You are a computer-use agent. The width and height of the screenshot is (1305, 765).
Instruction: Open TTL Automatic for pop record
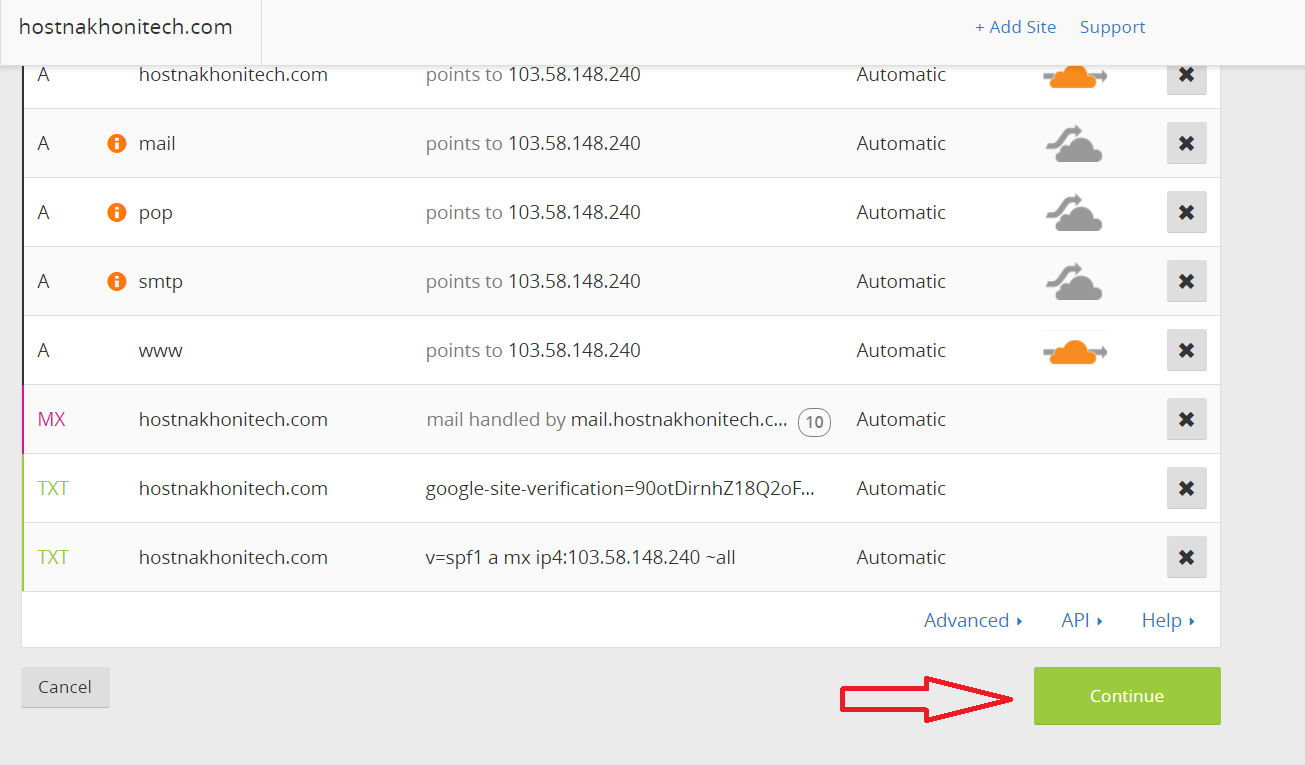pos(901,213)
